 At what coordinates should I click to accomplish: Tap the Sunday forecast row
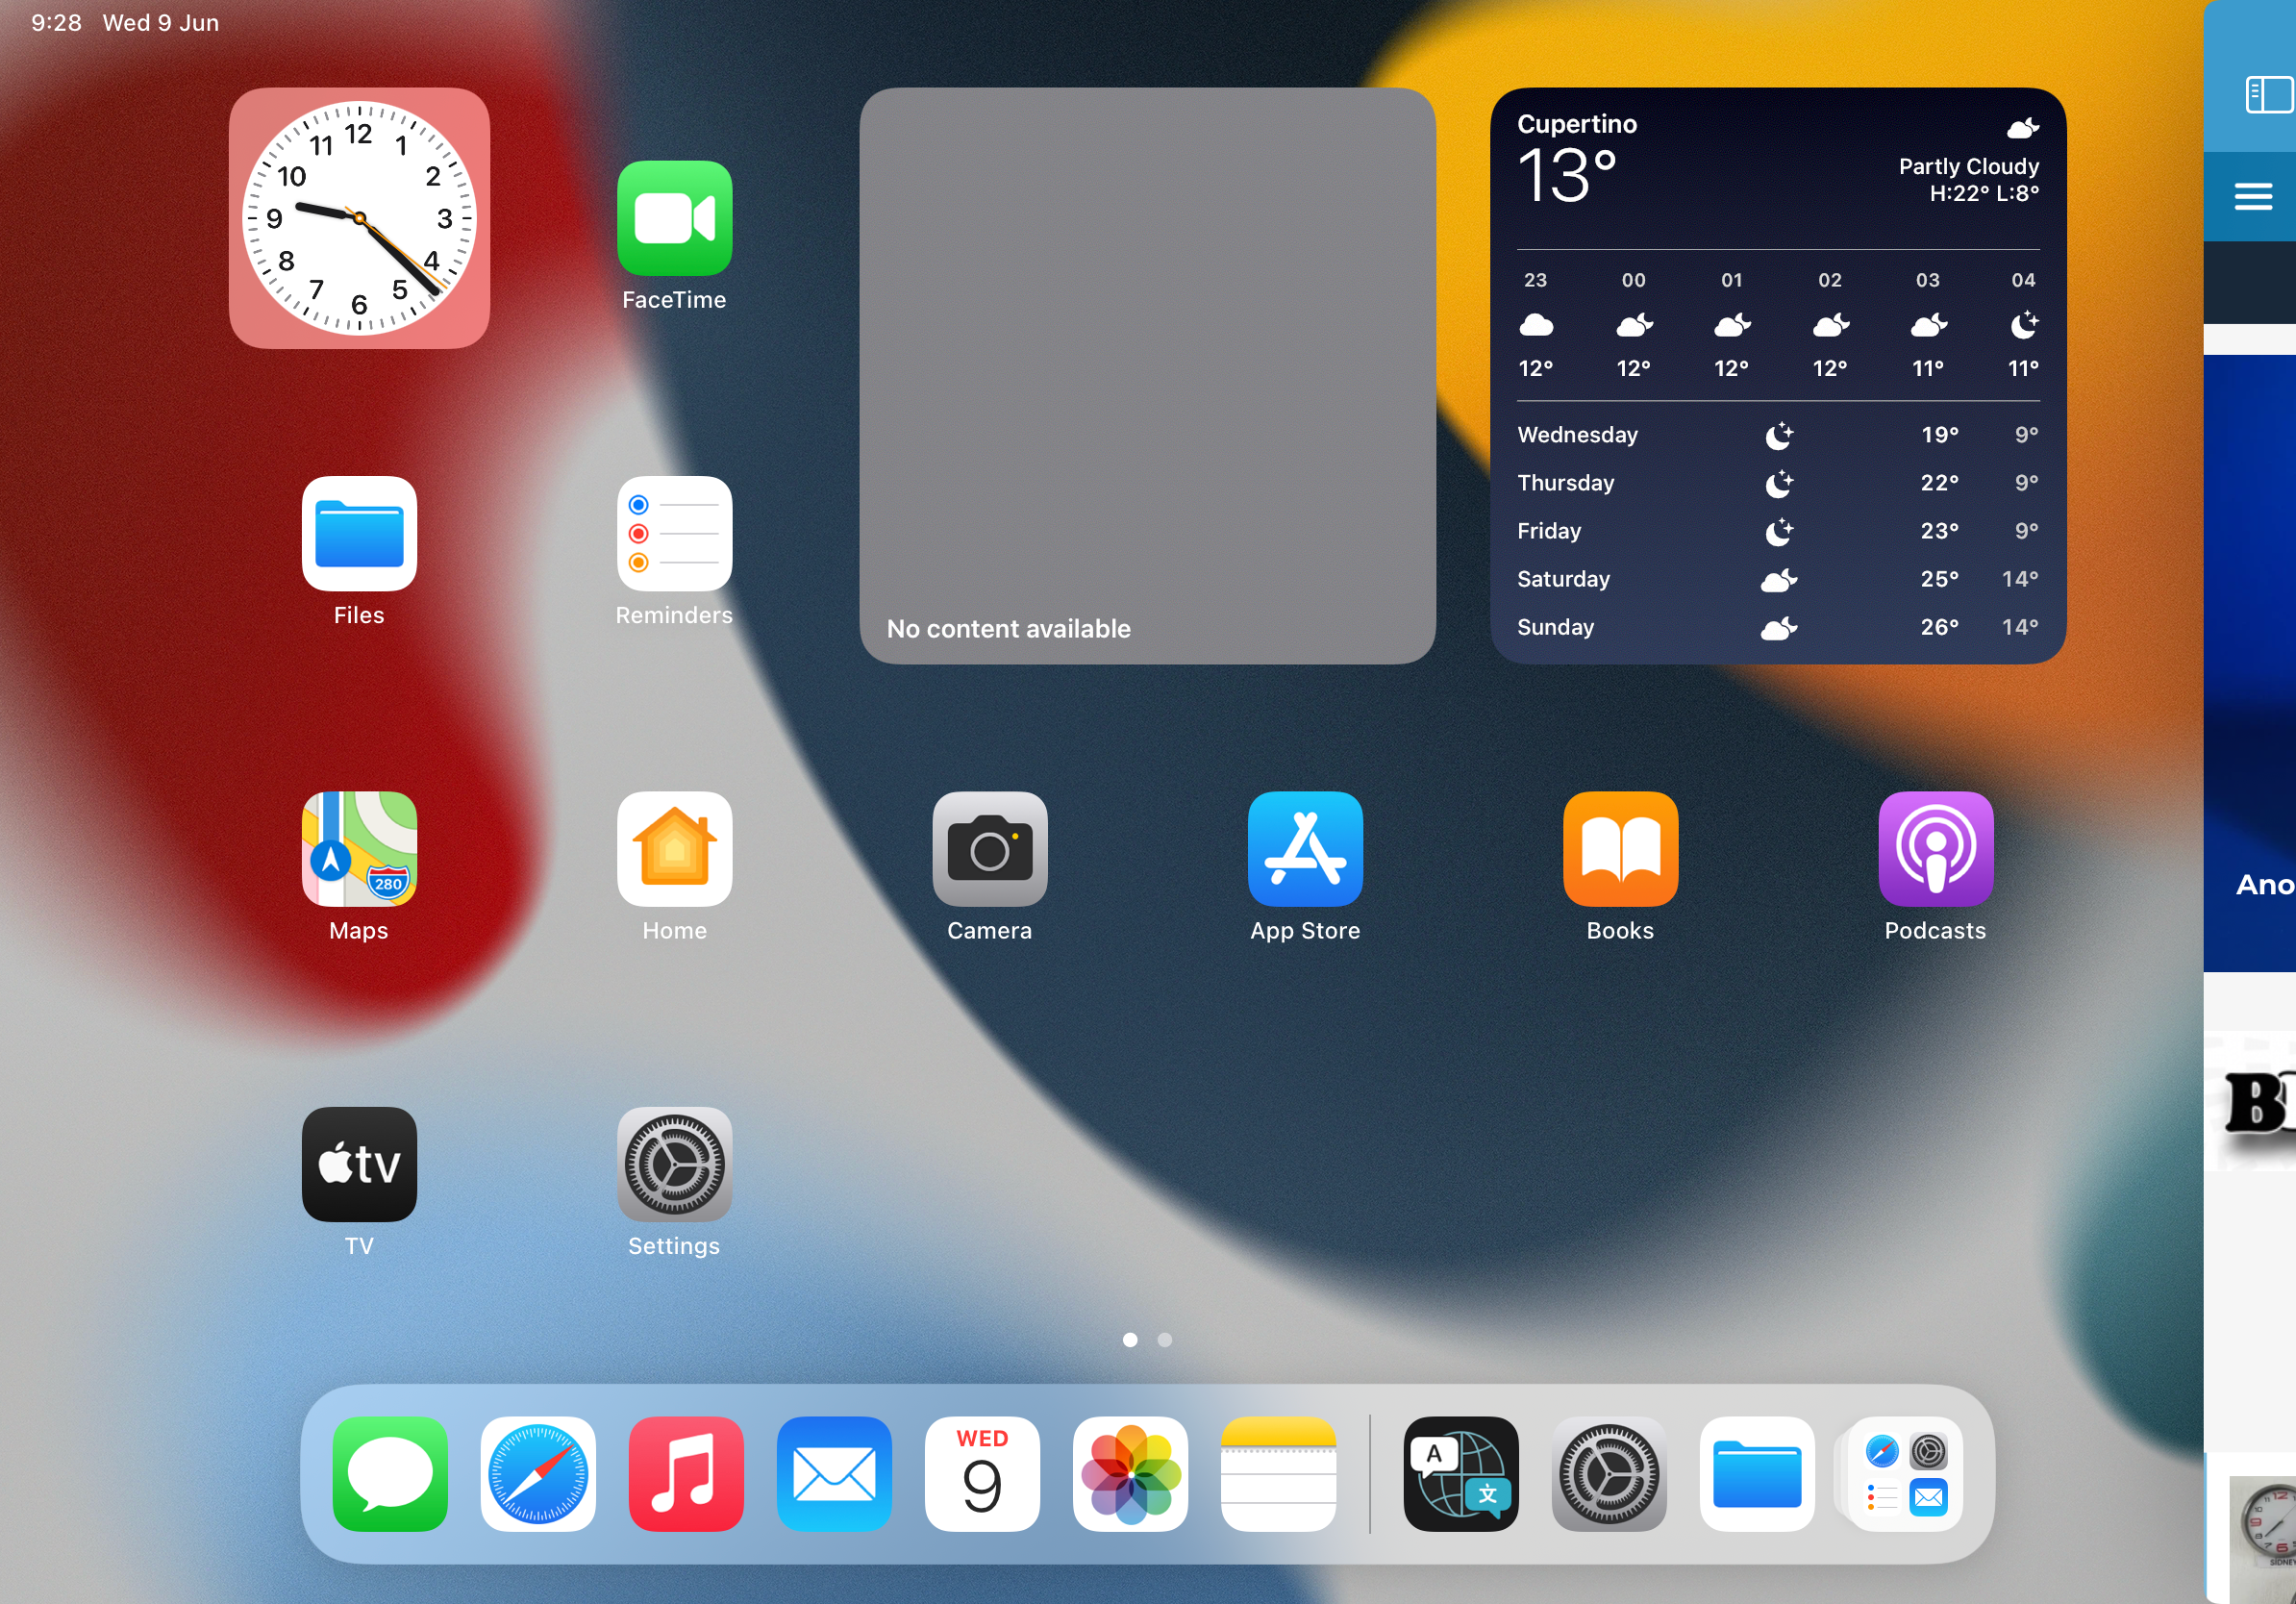(1778, 627)
